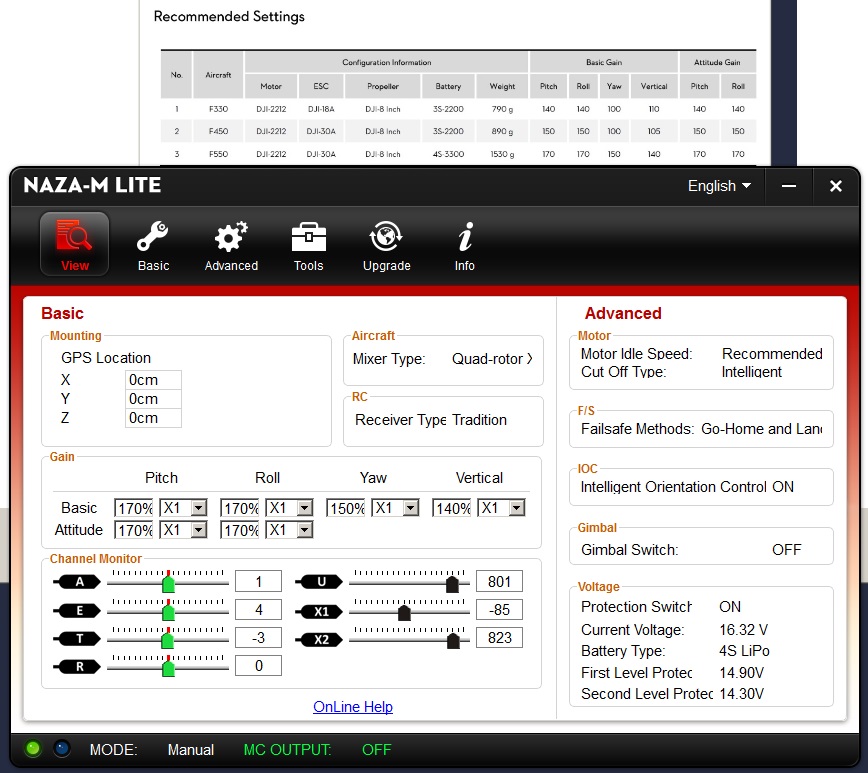Viewport: 868px width, 773px height.
Task: Click the channel R value 0 box
Action: [259, 666]
